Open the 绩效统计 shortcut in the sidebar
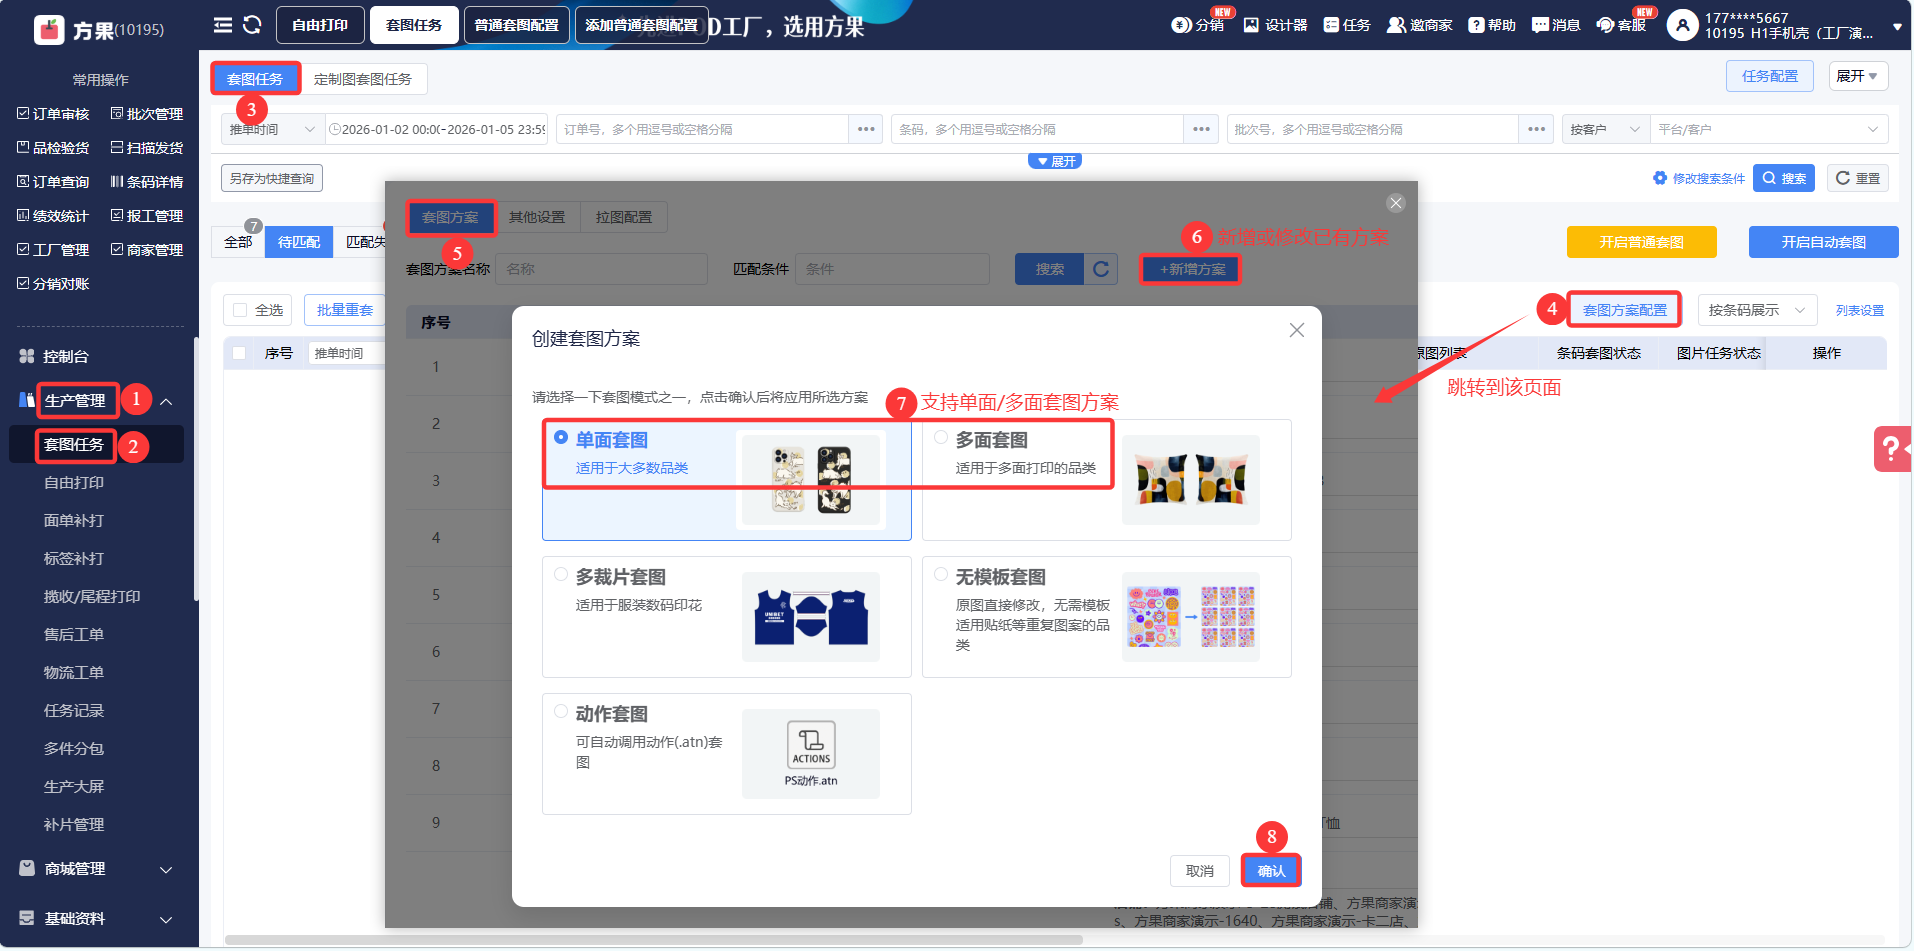The image size is (1914, 951). point(53,216)
